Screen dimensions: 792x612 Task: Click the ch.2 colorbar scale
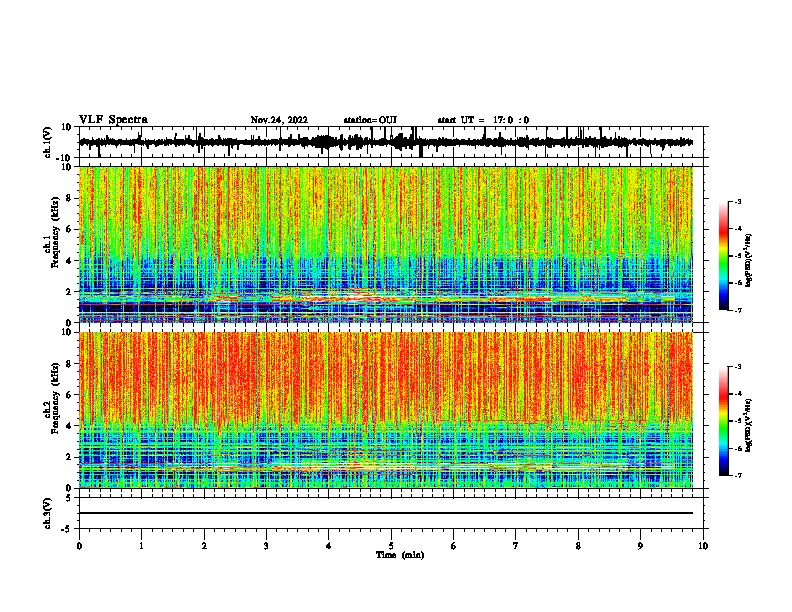point(723,421)
